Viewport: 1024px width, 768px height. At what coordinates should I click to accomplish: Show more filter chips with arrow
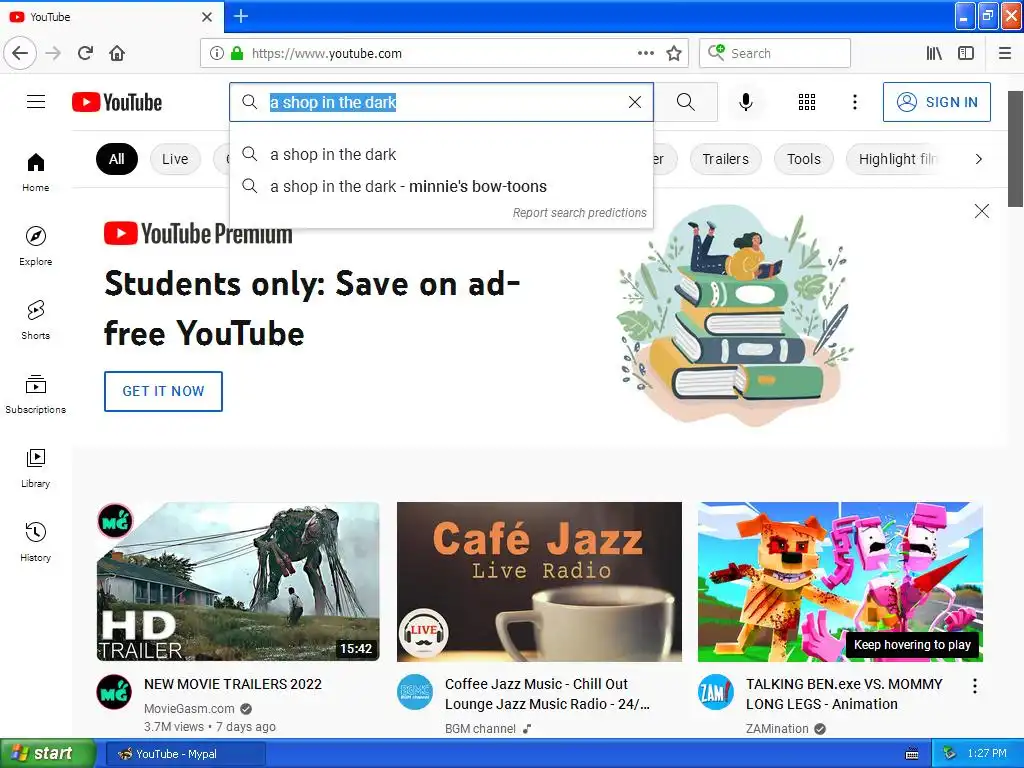pos(978,159)
